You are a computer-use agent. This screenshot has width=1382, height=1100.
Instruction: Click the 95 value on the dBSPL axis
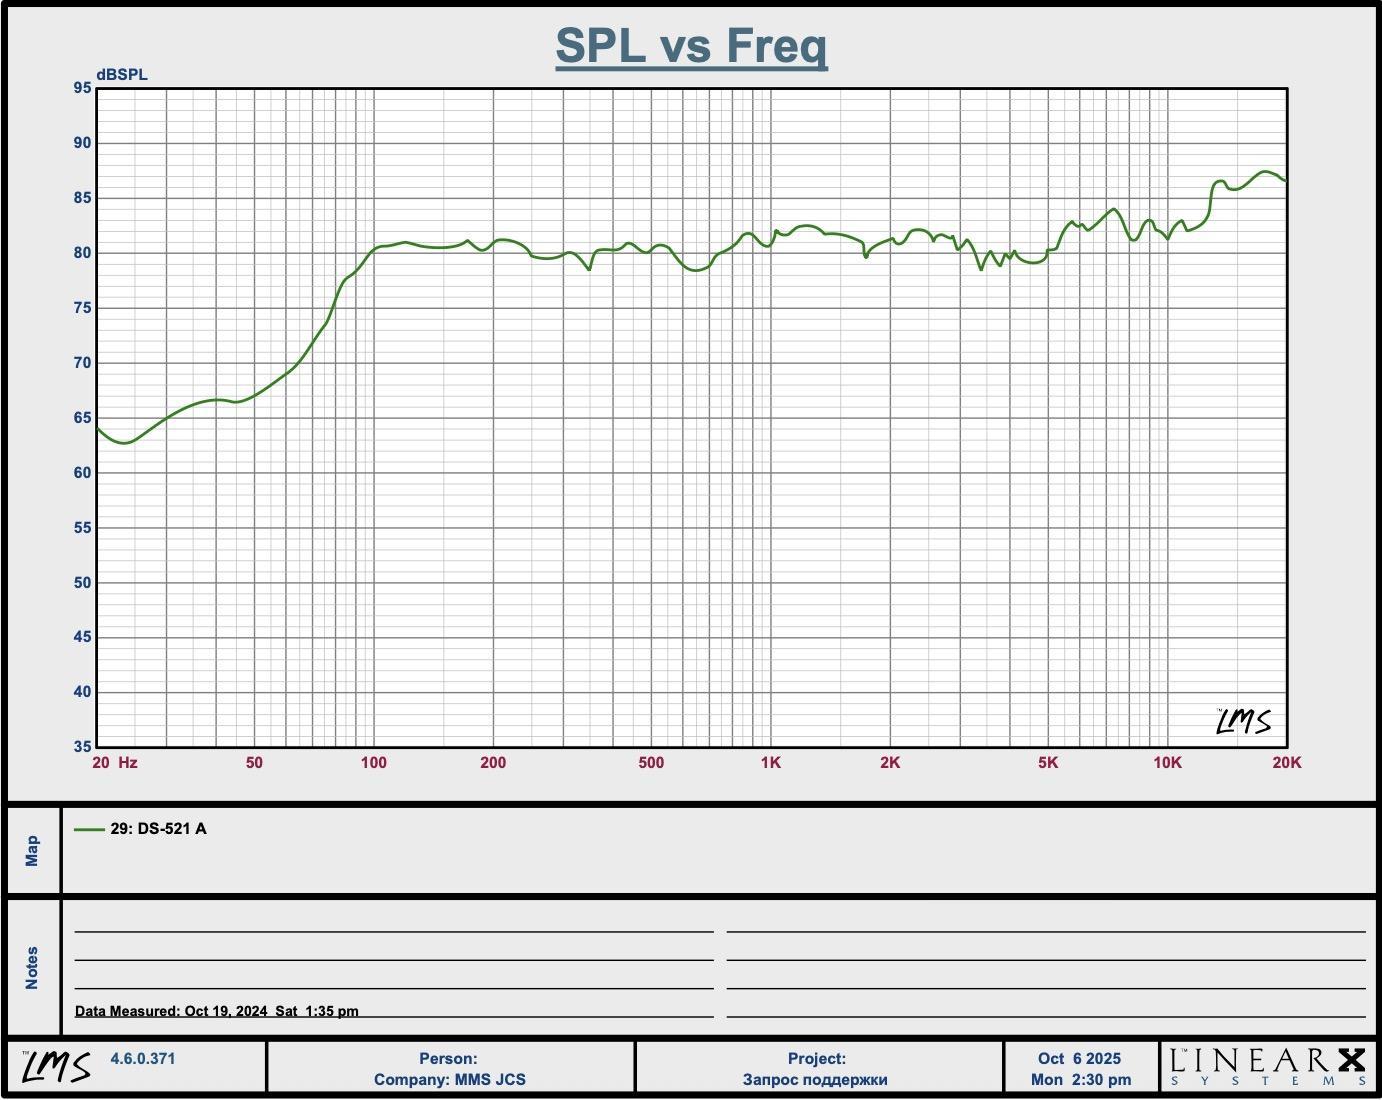[82, 88]
